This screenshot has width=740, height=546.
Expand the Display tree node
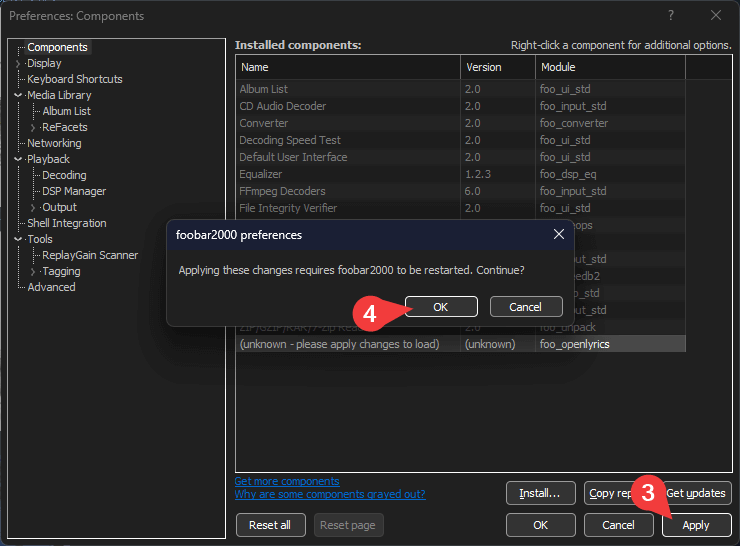tap(18, 63)
